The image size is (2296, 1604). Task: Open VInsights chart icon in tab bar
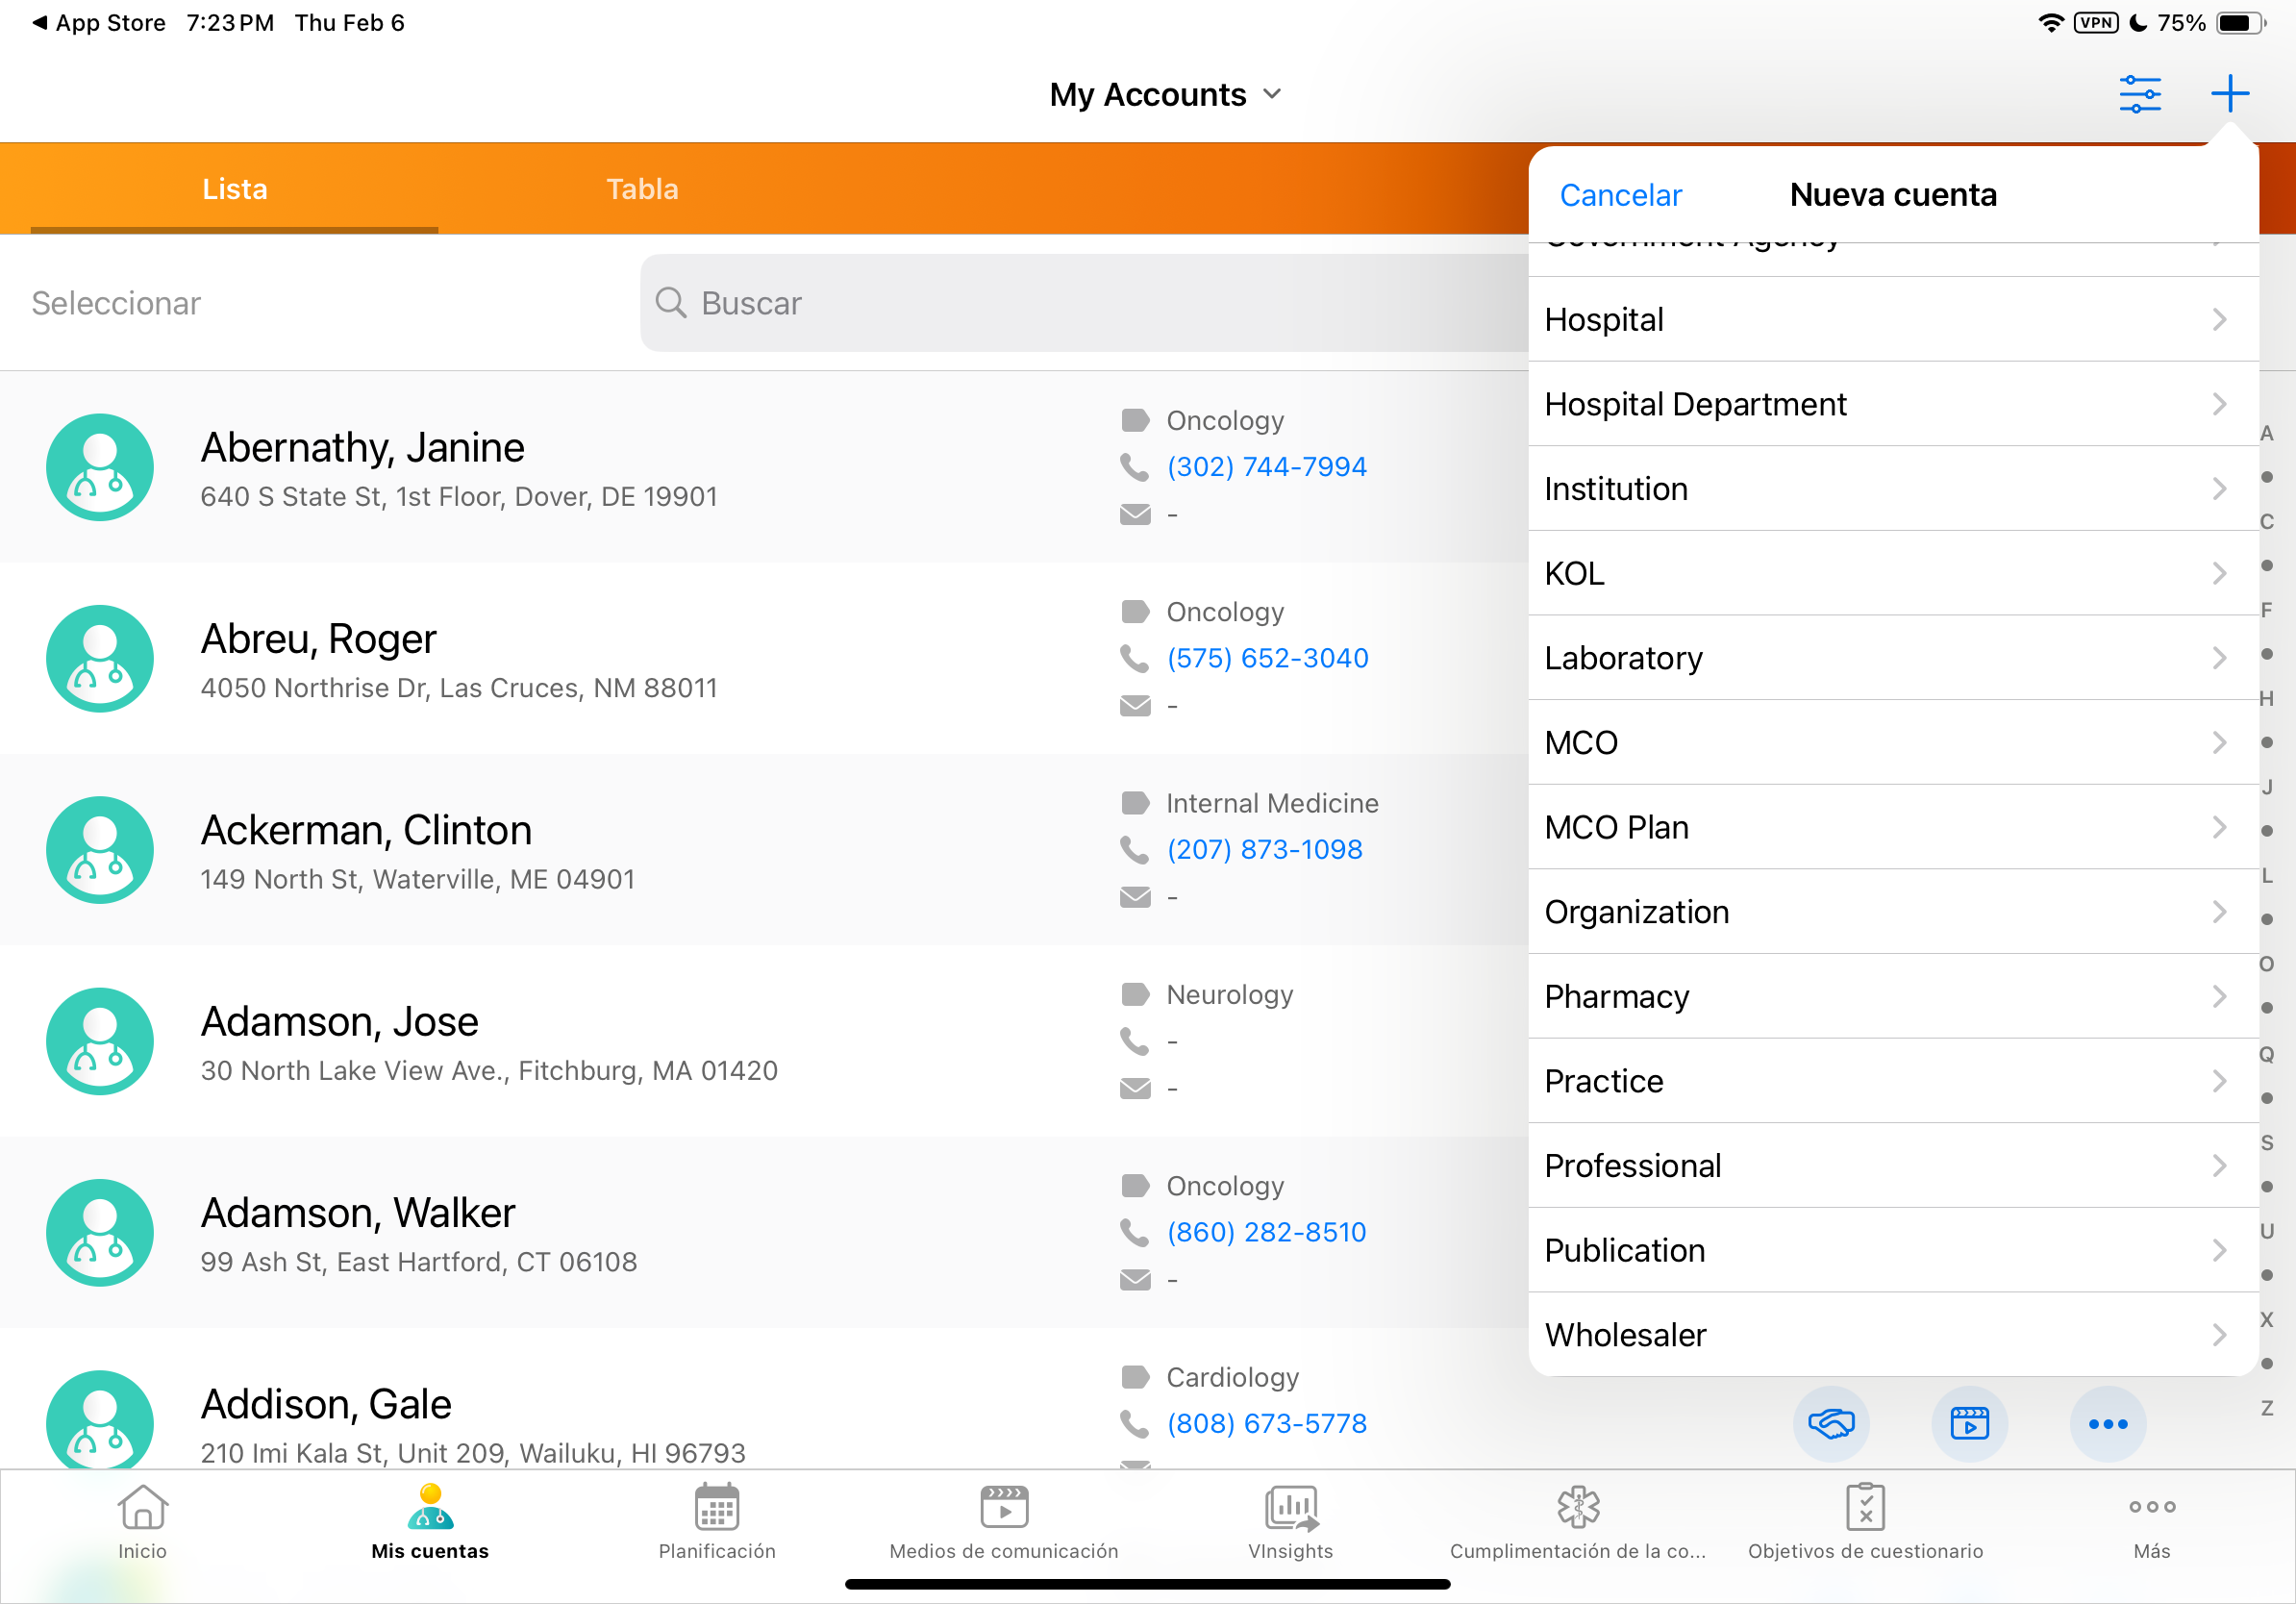[1290, 1521]
